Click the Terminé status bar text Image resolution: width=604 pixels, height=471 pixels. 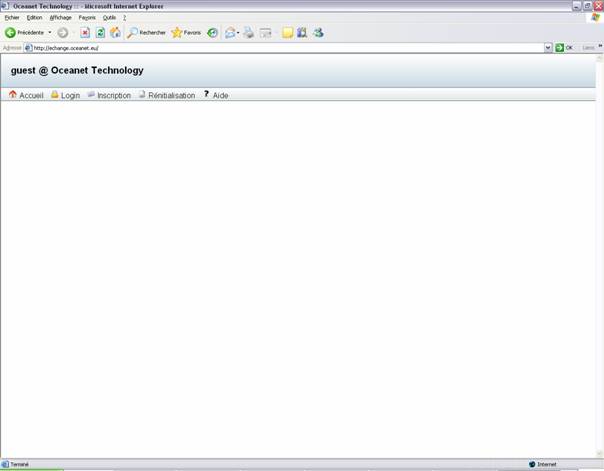[19, 464]
